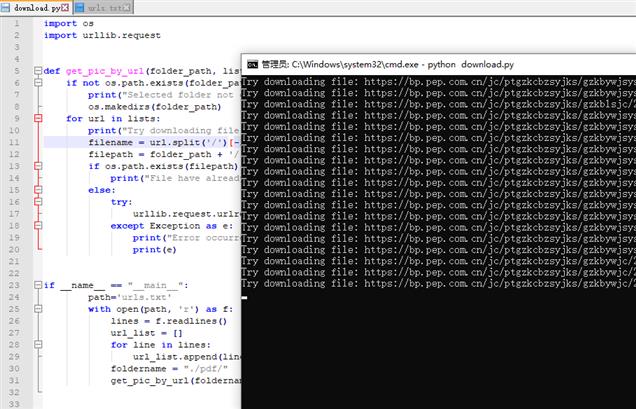Click line number 22 in the margin
The width and height of the screenshot is (636, 409).
tap(14, 273)
